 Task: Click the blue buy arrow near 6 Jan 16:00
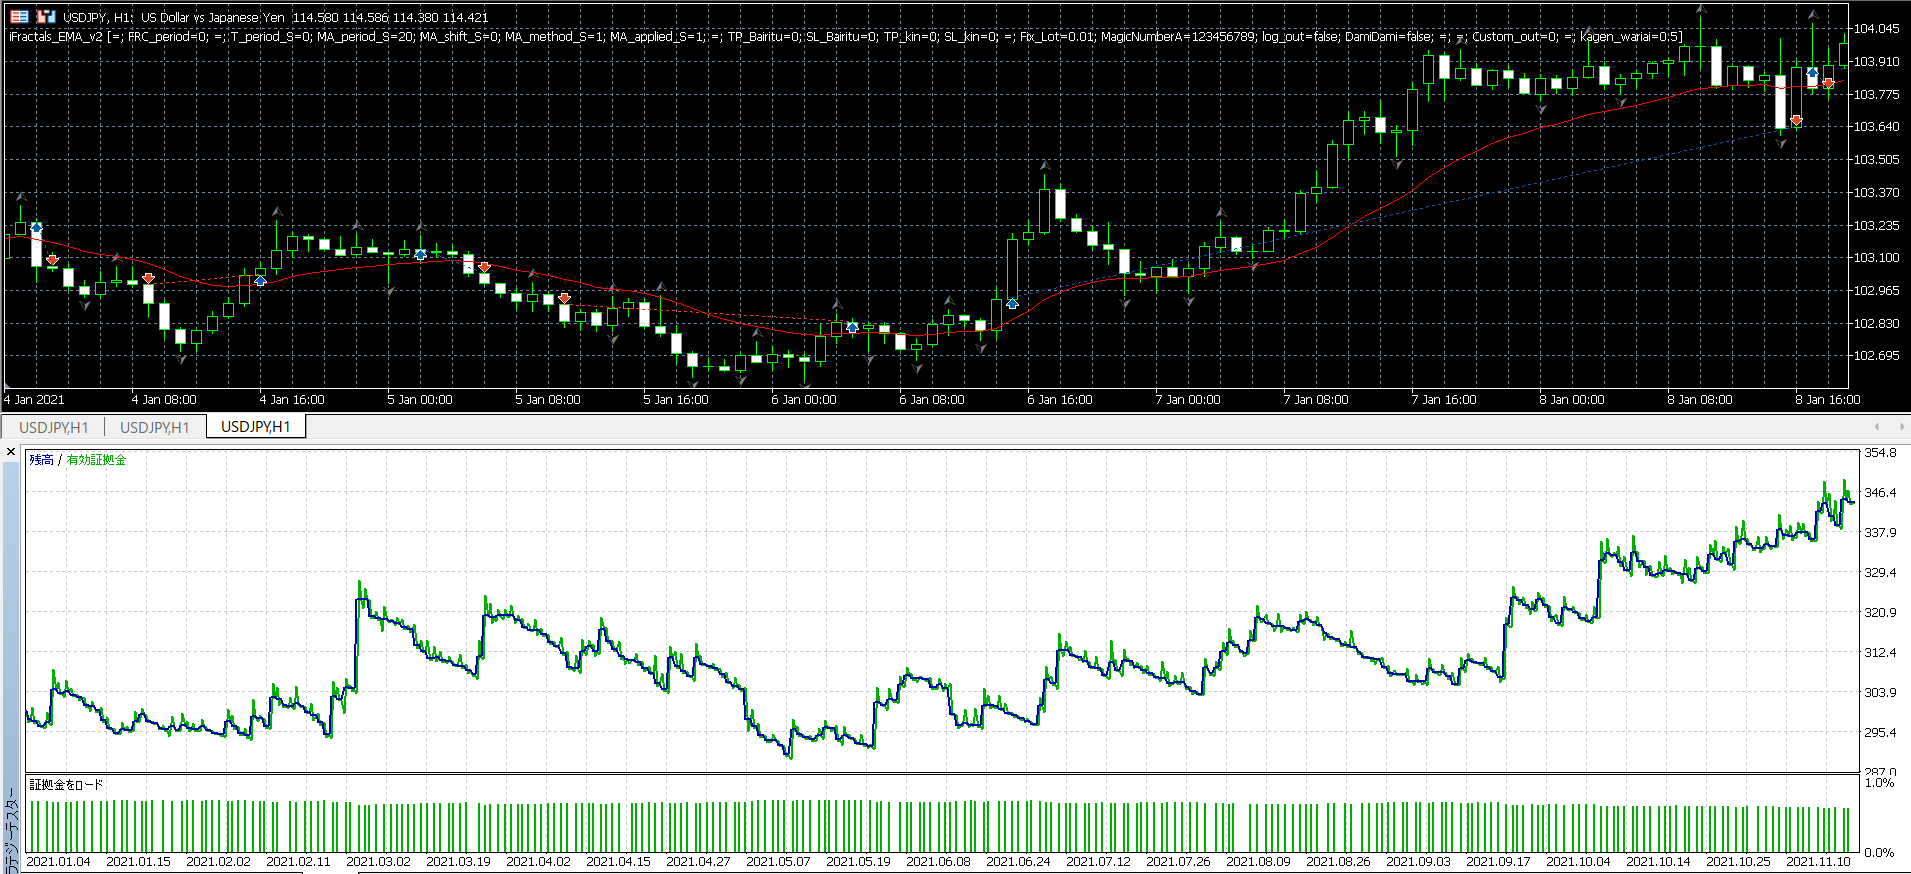pyautogui.click(x=1012, y=303)
